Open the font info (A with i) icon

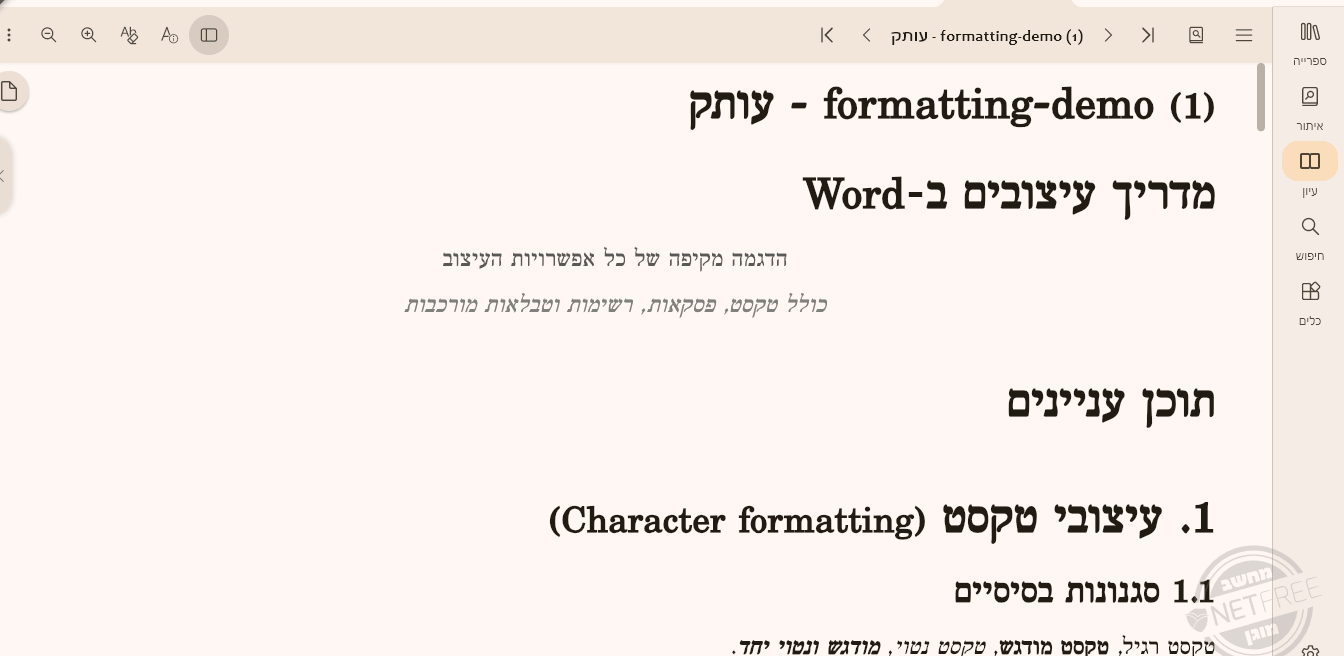(169, 35)
